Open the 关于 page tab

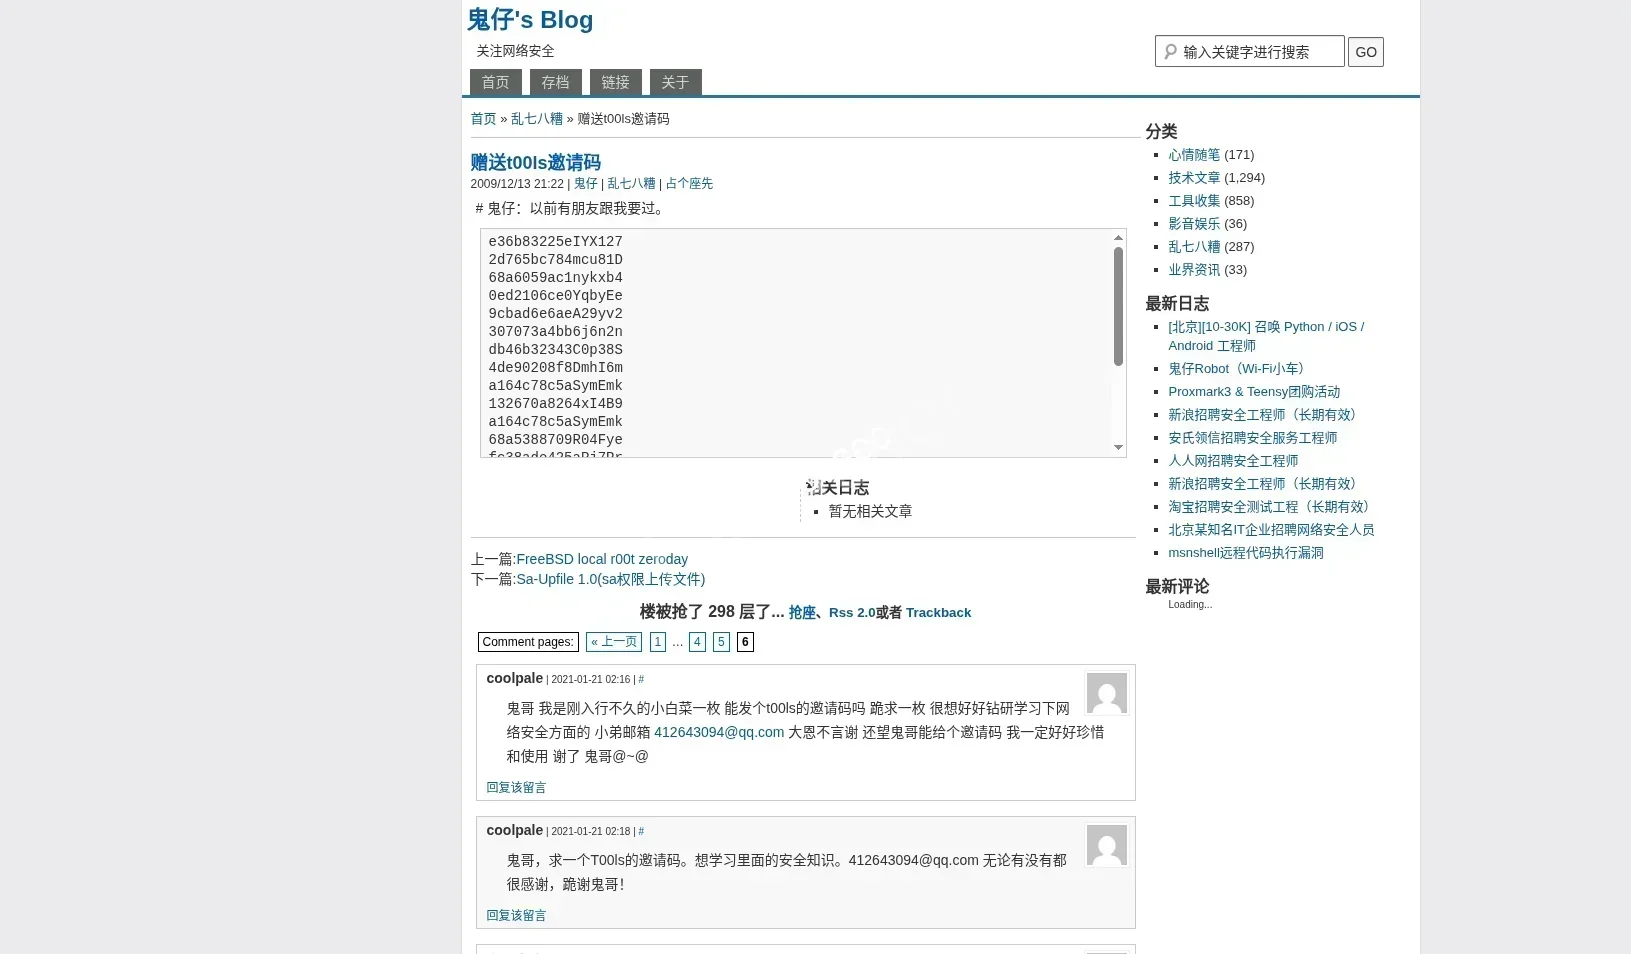674,82
